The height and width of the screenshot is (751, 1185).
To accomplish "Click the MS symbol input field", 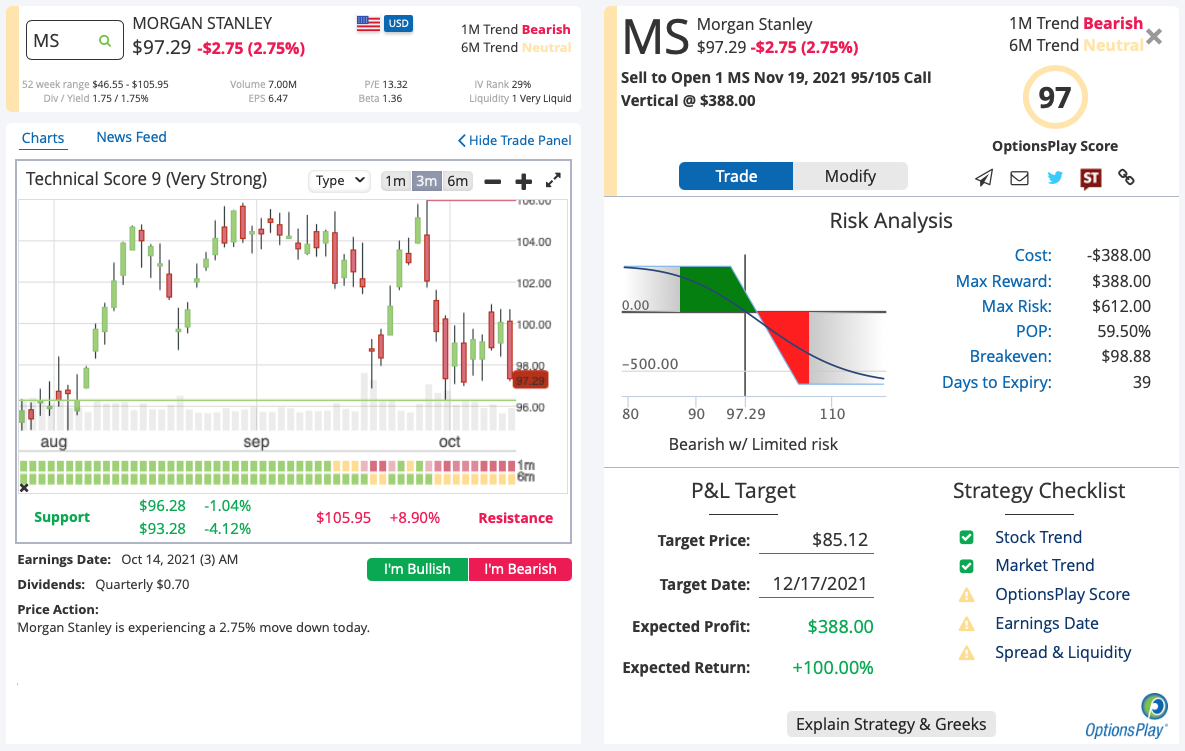I will [x=75, y=41].
